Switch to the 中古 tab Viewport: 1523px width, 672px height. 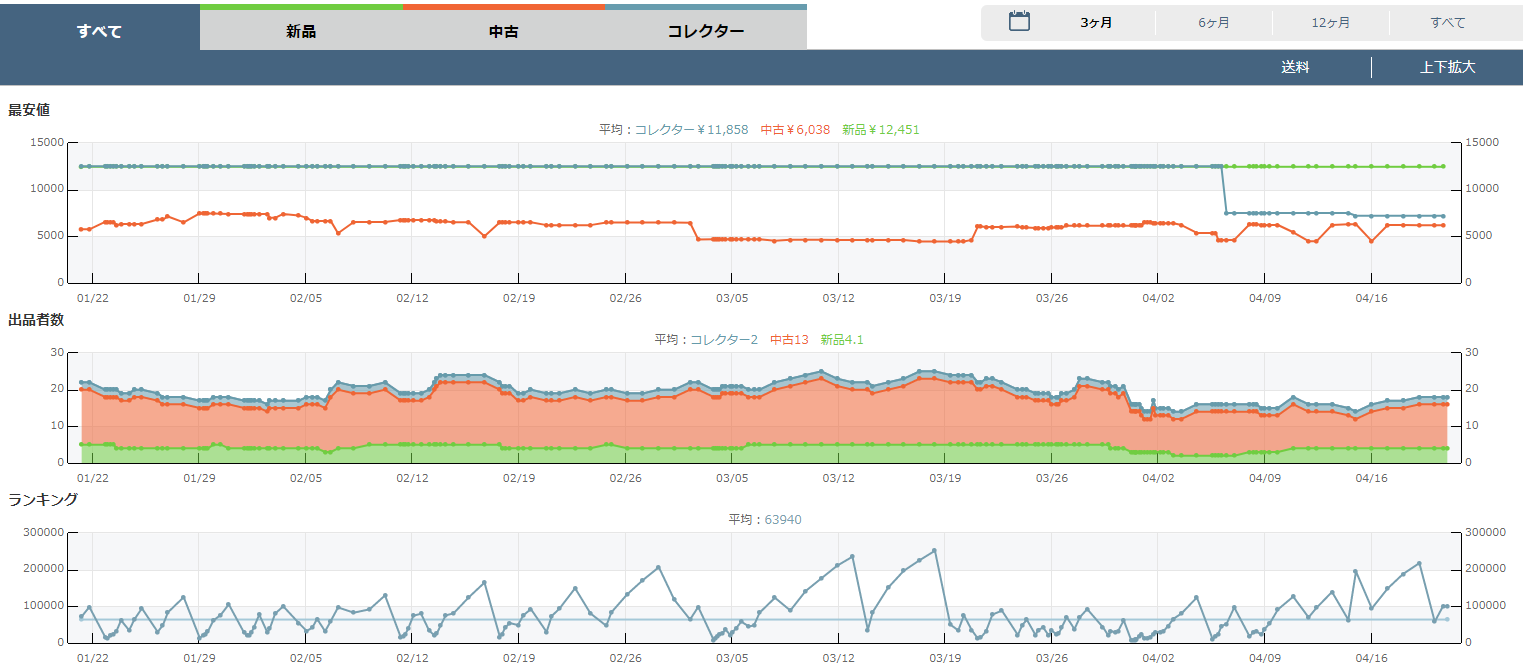click(503, 31)
